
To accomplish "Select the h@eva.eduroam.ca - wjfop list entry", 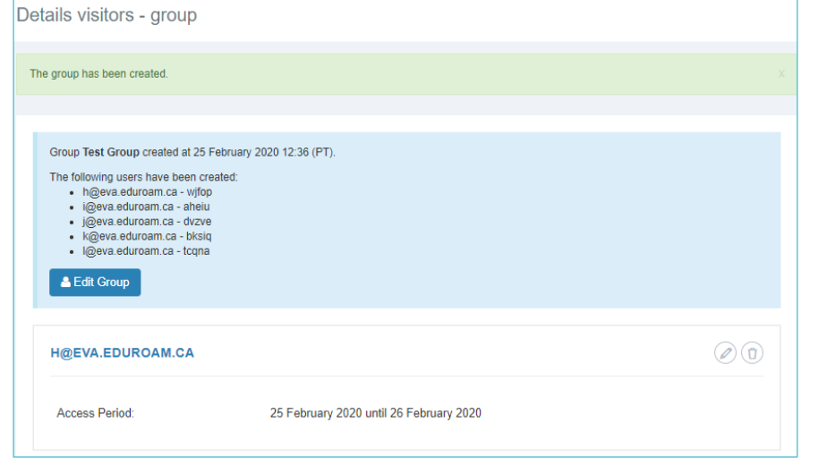I will pyautogui.click(x=147, y=191).
